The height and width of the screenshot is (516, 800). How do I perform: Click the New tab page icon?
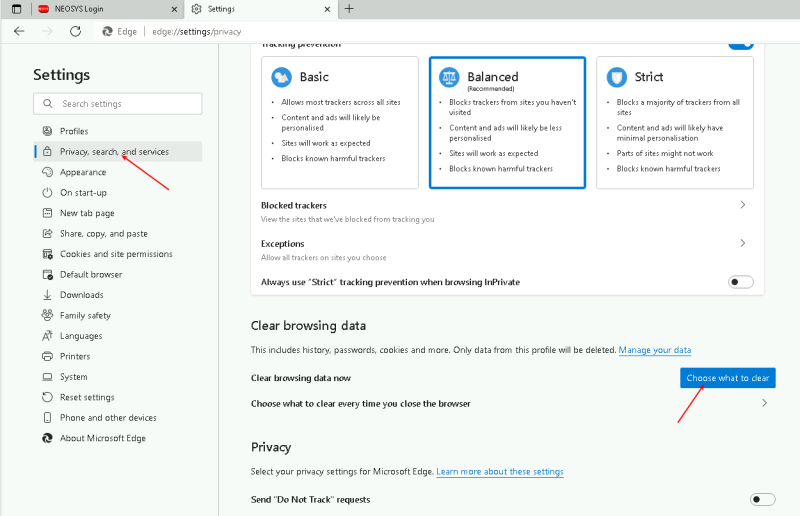point(47,213)
